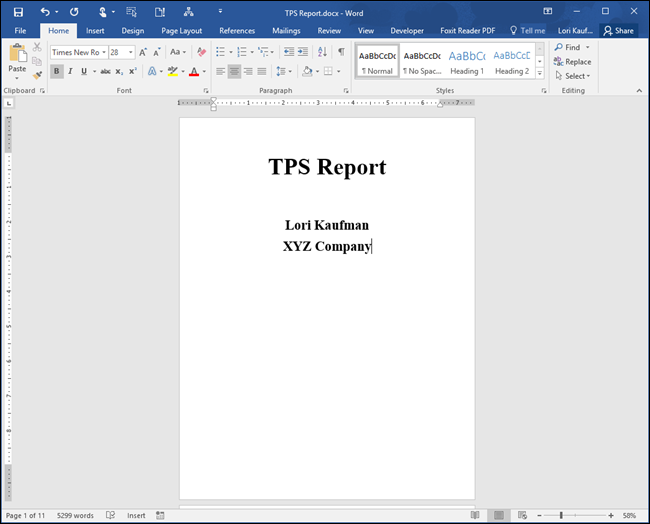
Task: Click the Undo arrow icon
Action: point(45,11)
